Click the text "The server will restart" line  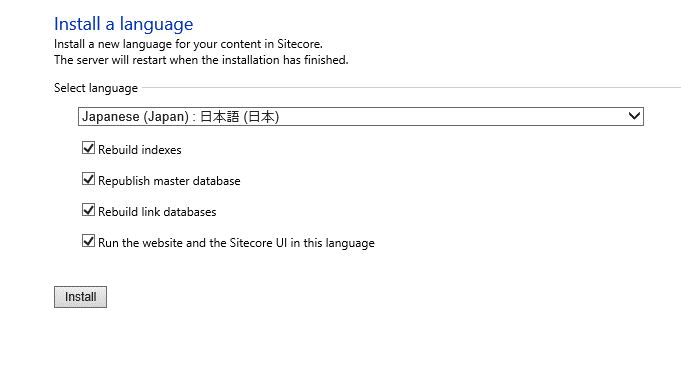click(x=201, y=60)
